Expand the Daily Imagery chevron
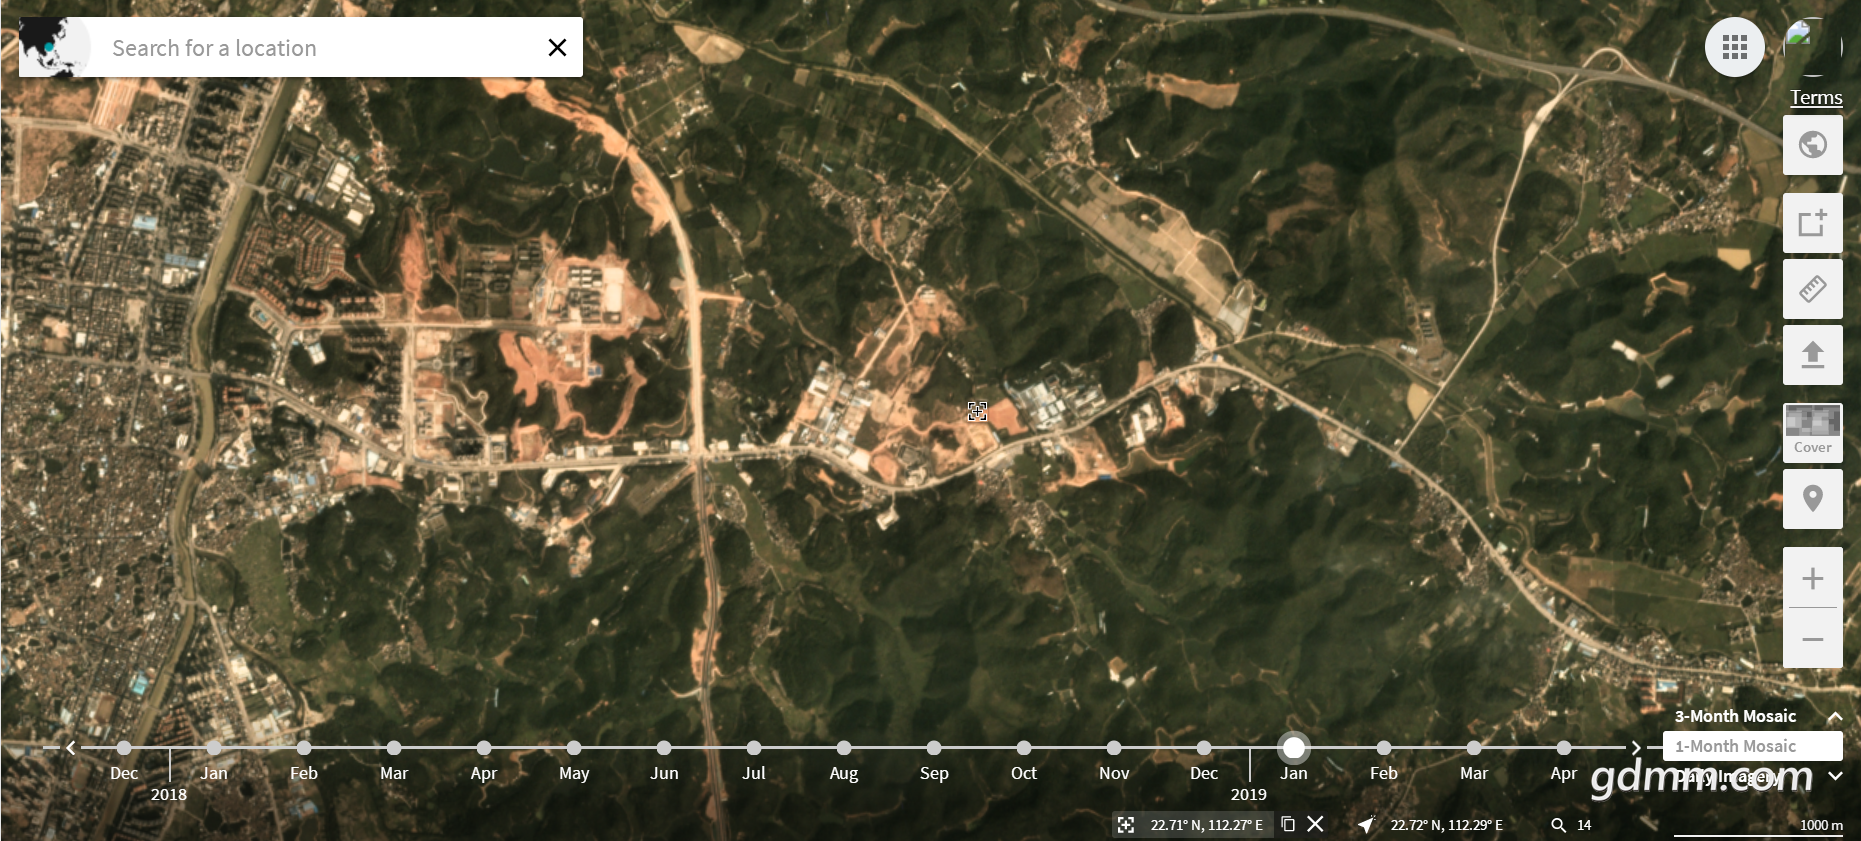 [x=1835, y=776]
